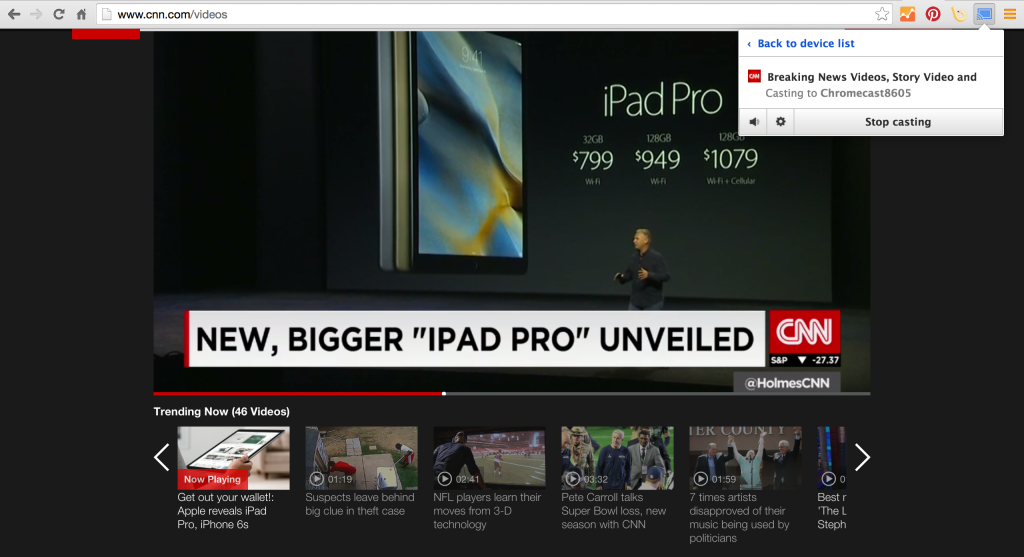Click the Trending Now (46 Videos) heading
Viewport: 1024px width, 557px height.
221,411
